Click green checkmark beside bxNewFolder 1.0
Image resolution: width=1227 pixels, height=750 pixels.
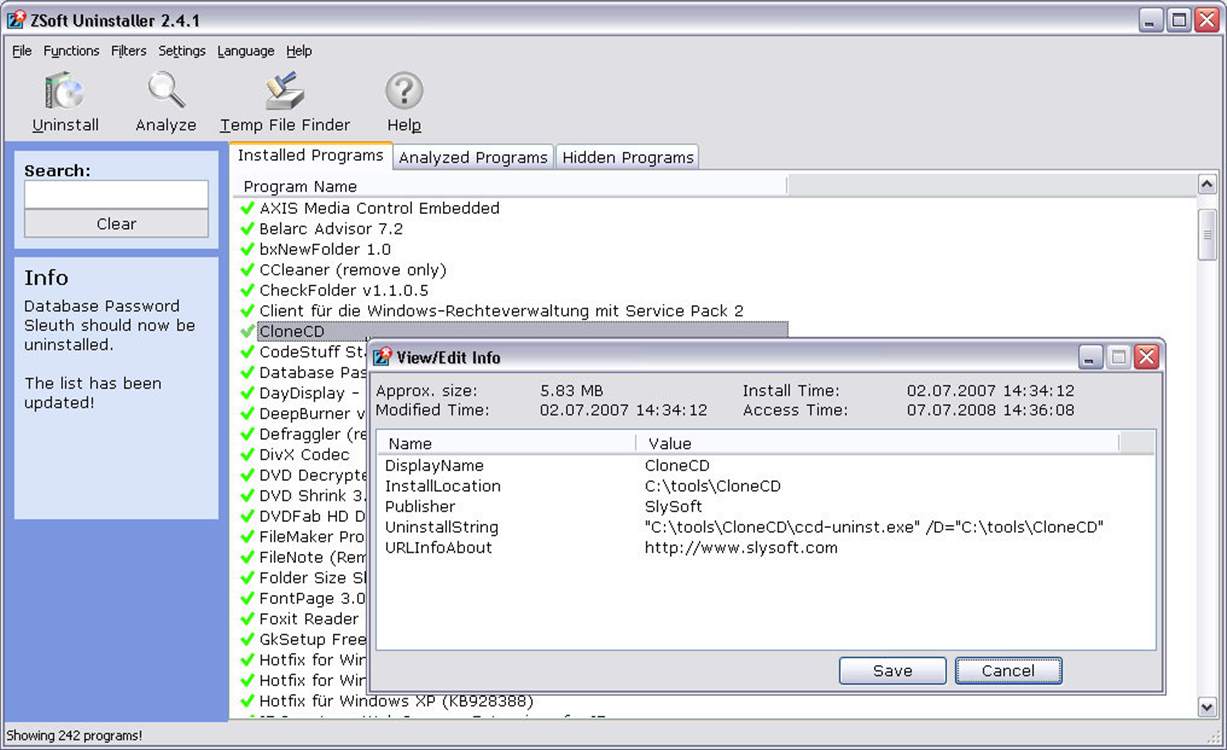pyautogui.click(x=247, y=249)
